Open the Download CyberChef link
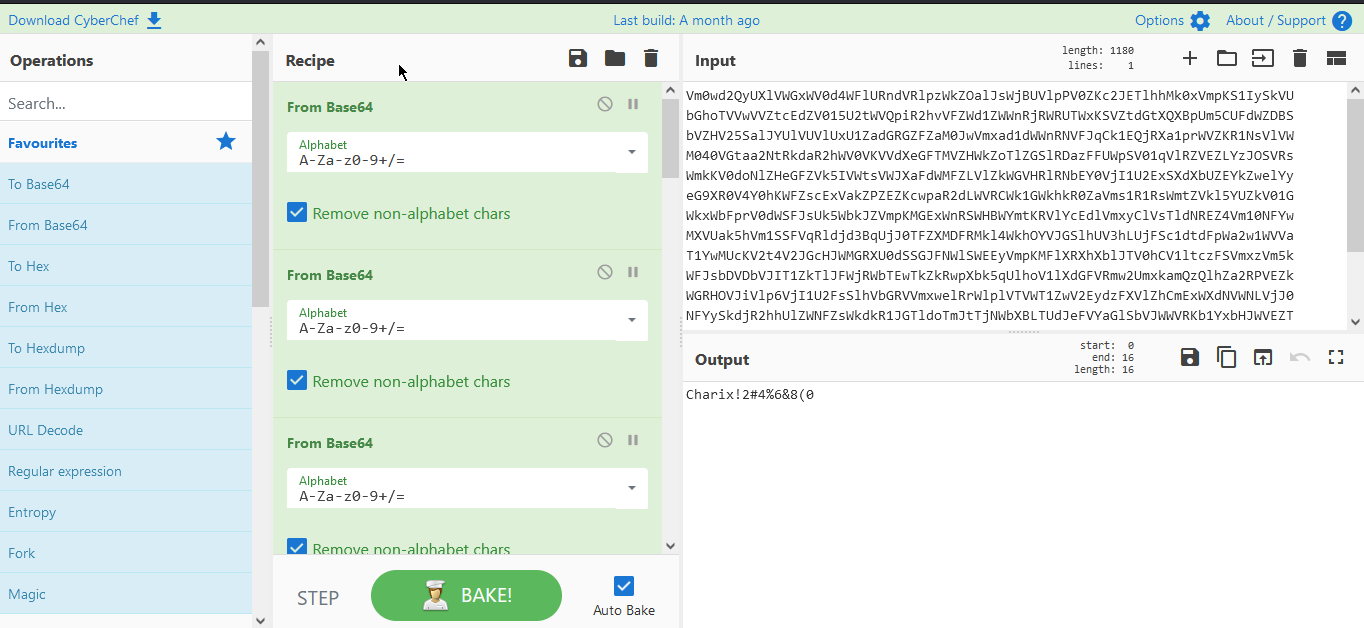1364x628 pixels. click(84, 20)
